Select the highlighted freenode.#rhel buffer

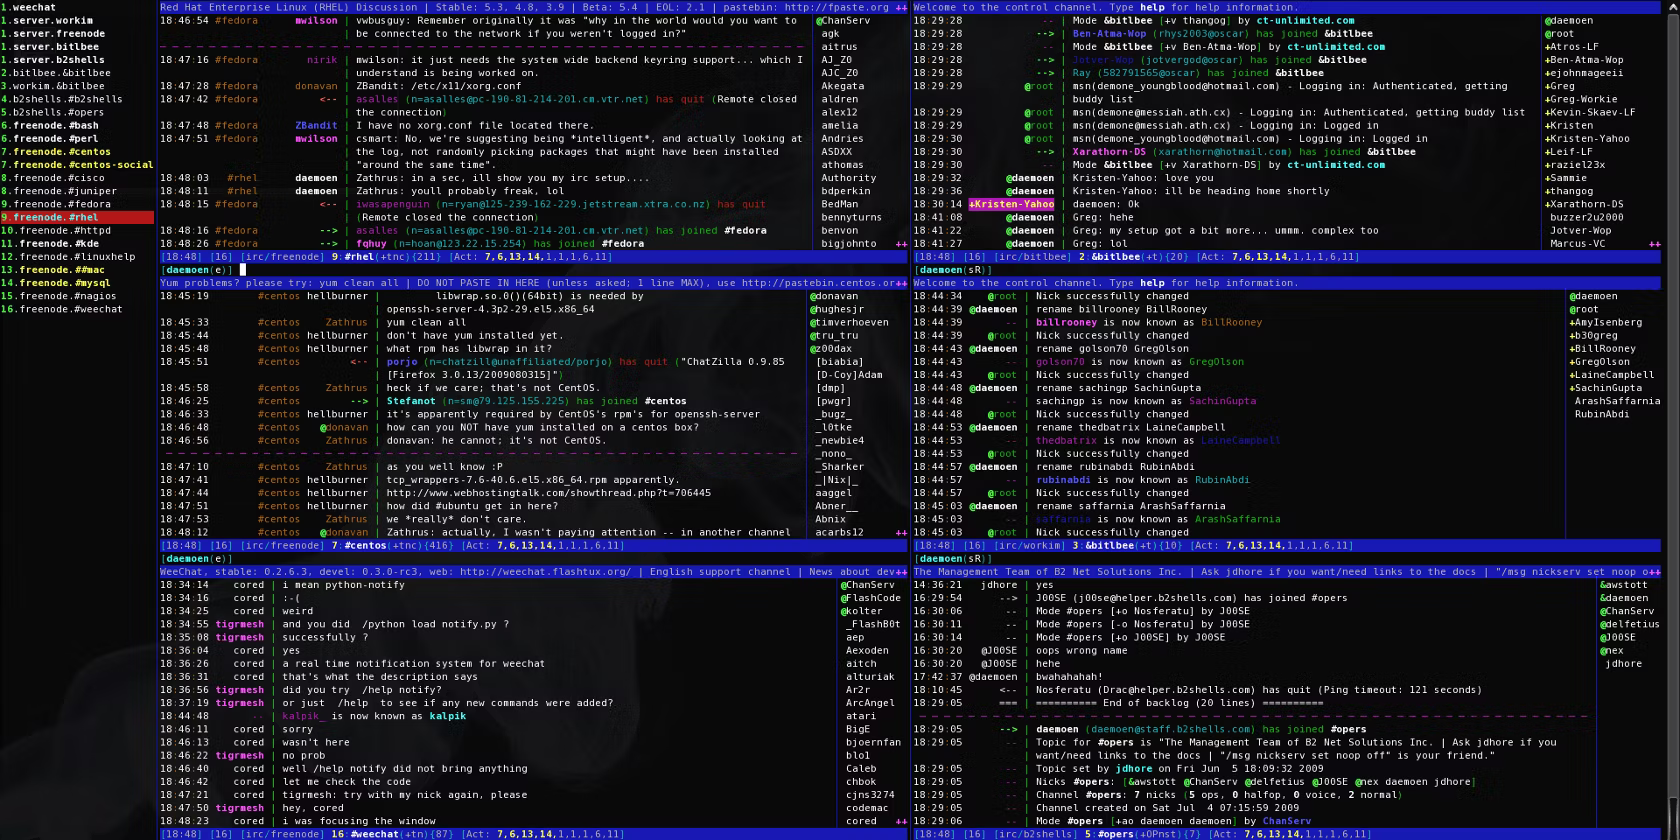pos(77,217)
